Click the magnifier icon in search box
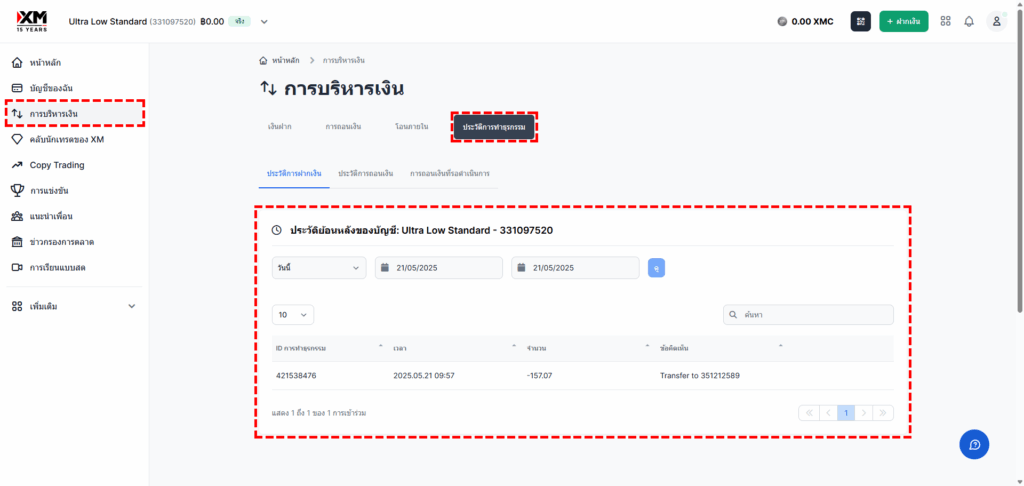The height and width of the screenshot is (486, 1024). [734, 314]
